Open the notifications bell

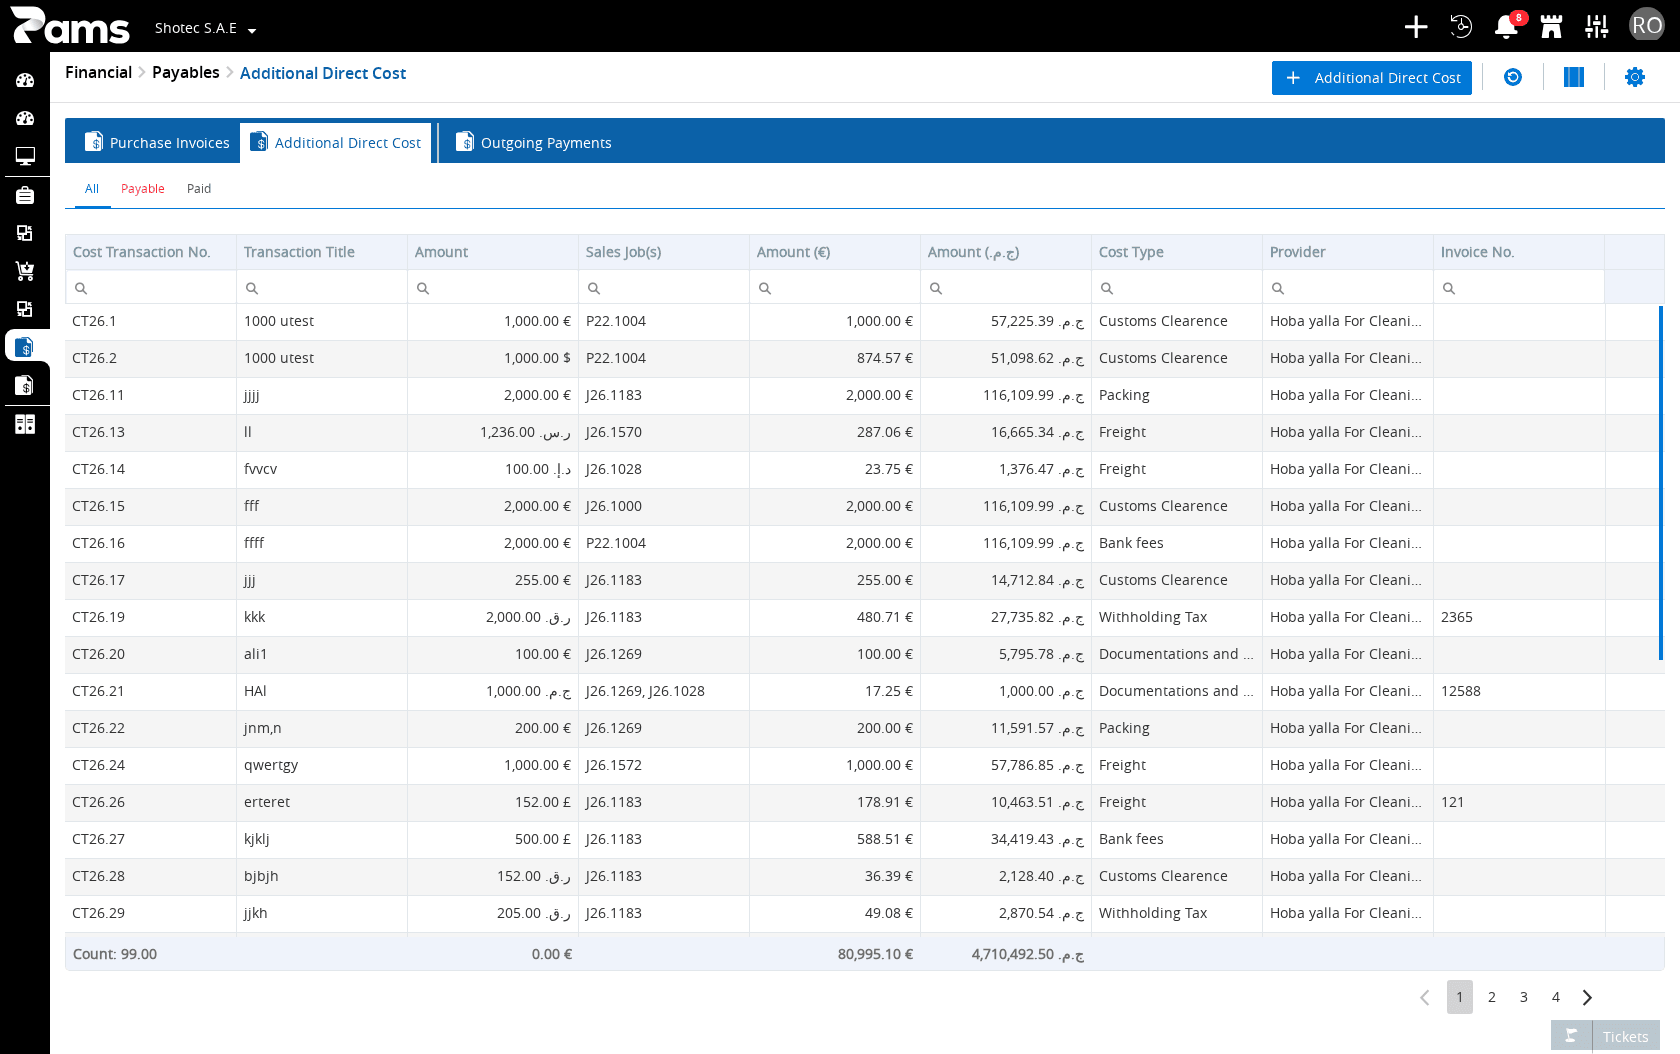tap(1506, 27)
